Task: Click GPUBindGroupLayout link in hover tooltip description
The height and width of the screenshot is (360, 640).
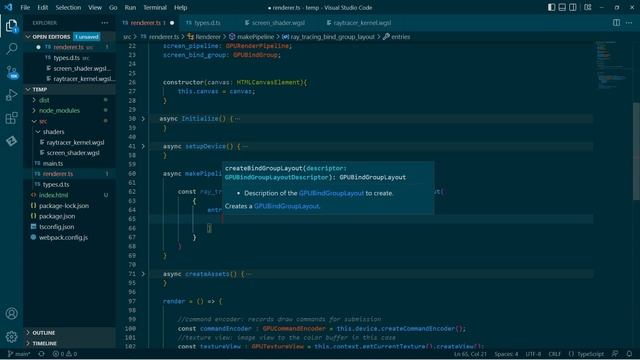Action: pyautogui.click(x=331, y=193)
